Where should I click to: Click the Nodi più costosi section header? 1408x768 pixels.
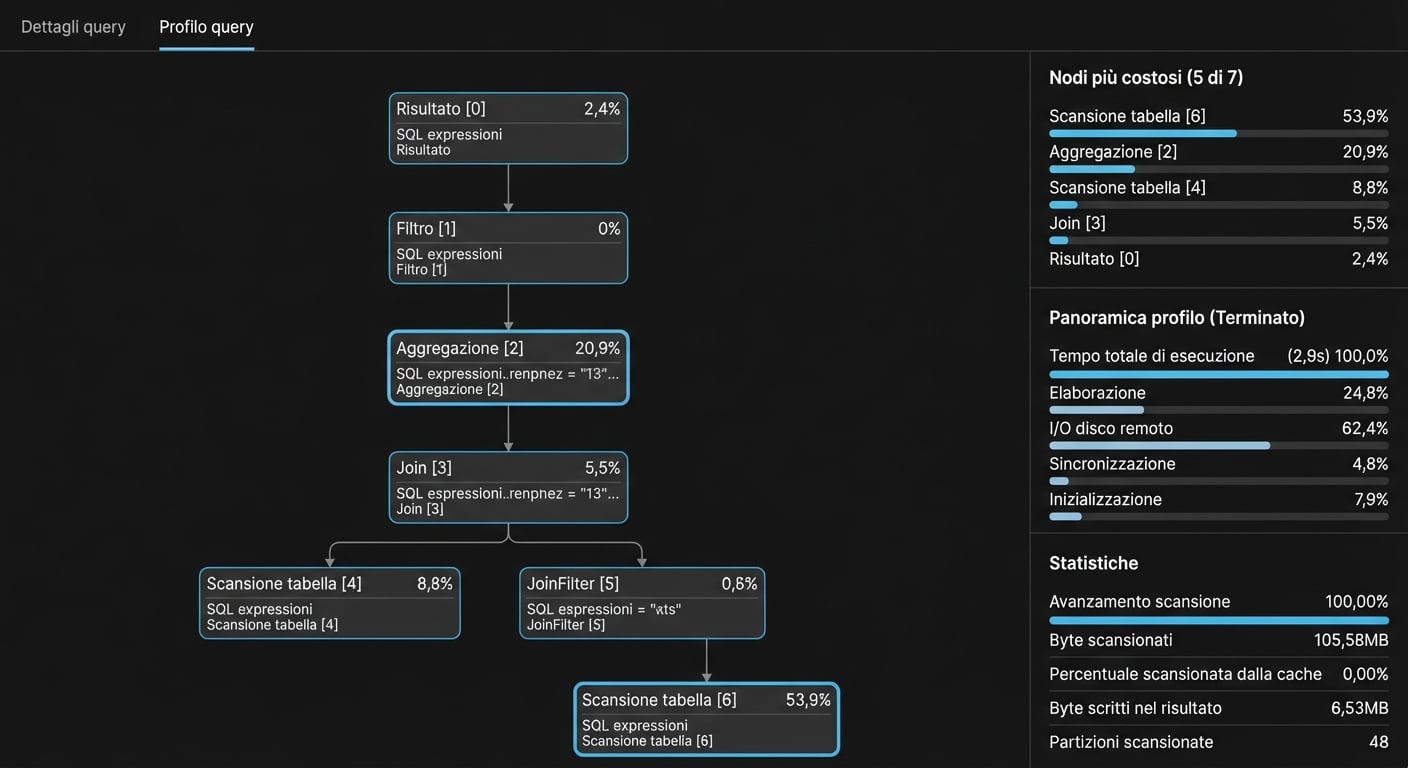tap(1146, 77)
